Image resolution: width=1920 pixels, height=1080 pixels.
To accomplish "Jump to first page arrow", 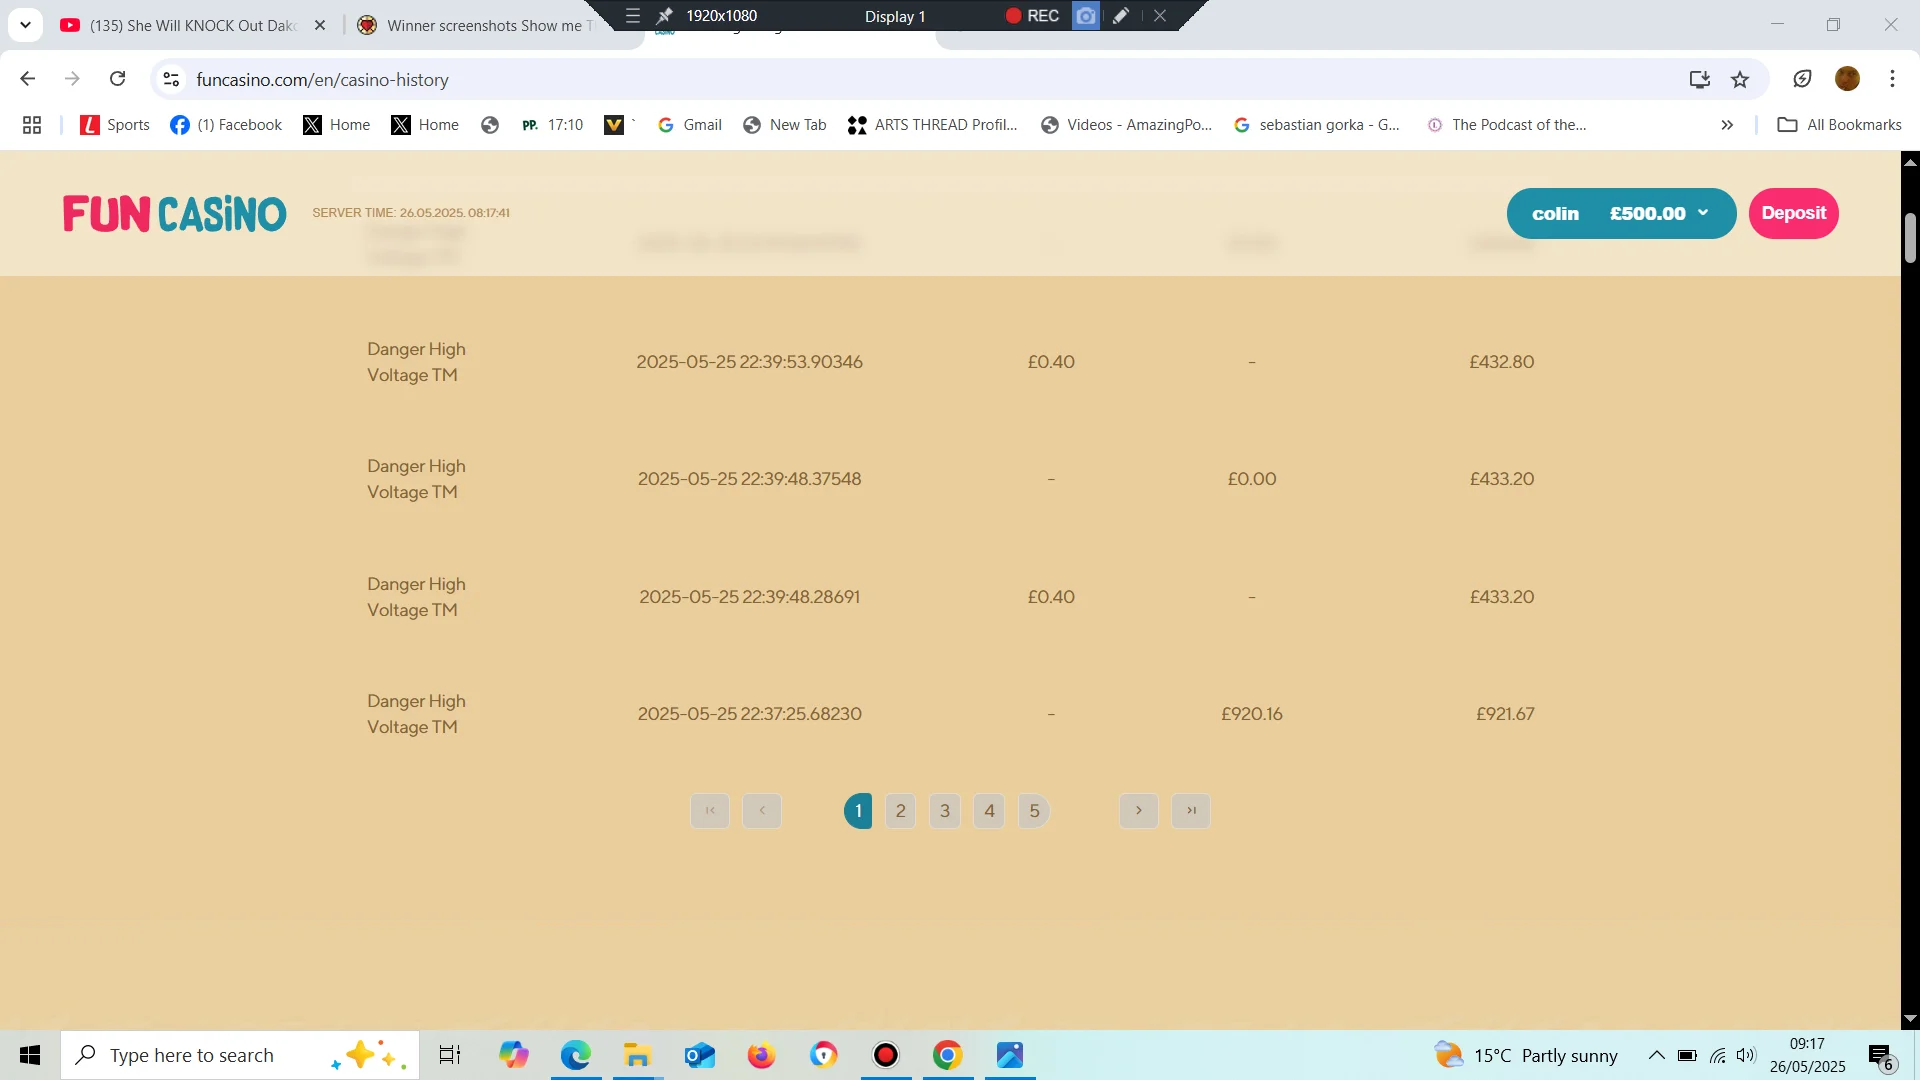I will (710, 811).
